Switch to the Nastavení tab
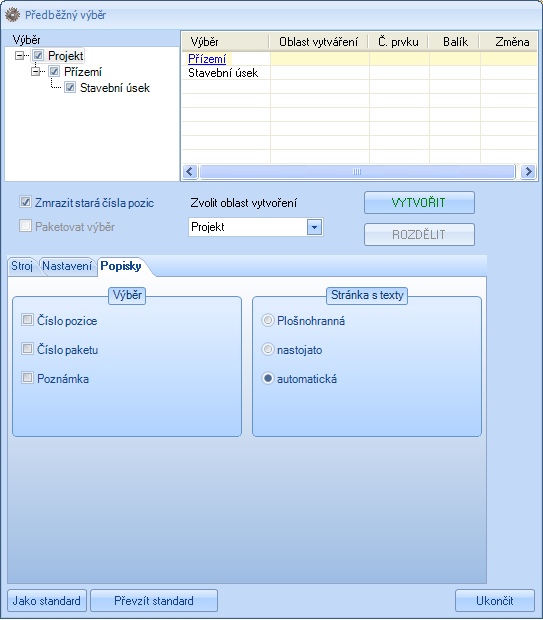This screenshot has height=620, width=543. (67, 266)
